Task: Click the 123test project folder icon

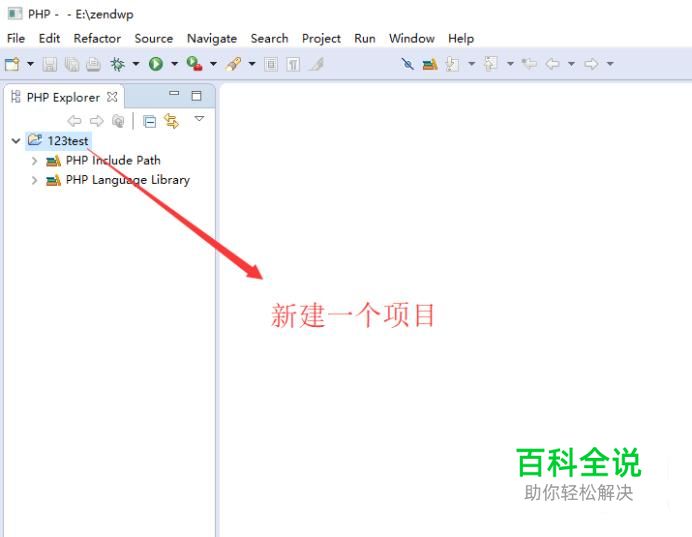Action: [x=35, y=140]
